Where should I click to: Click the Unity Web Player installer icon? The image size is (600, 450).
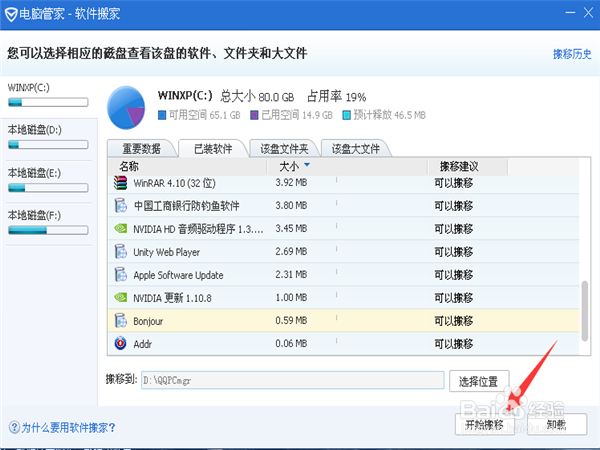pos(121,251)
